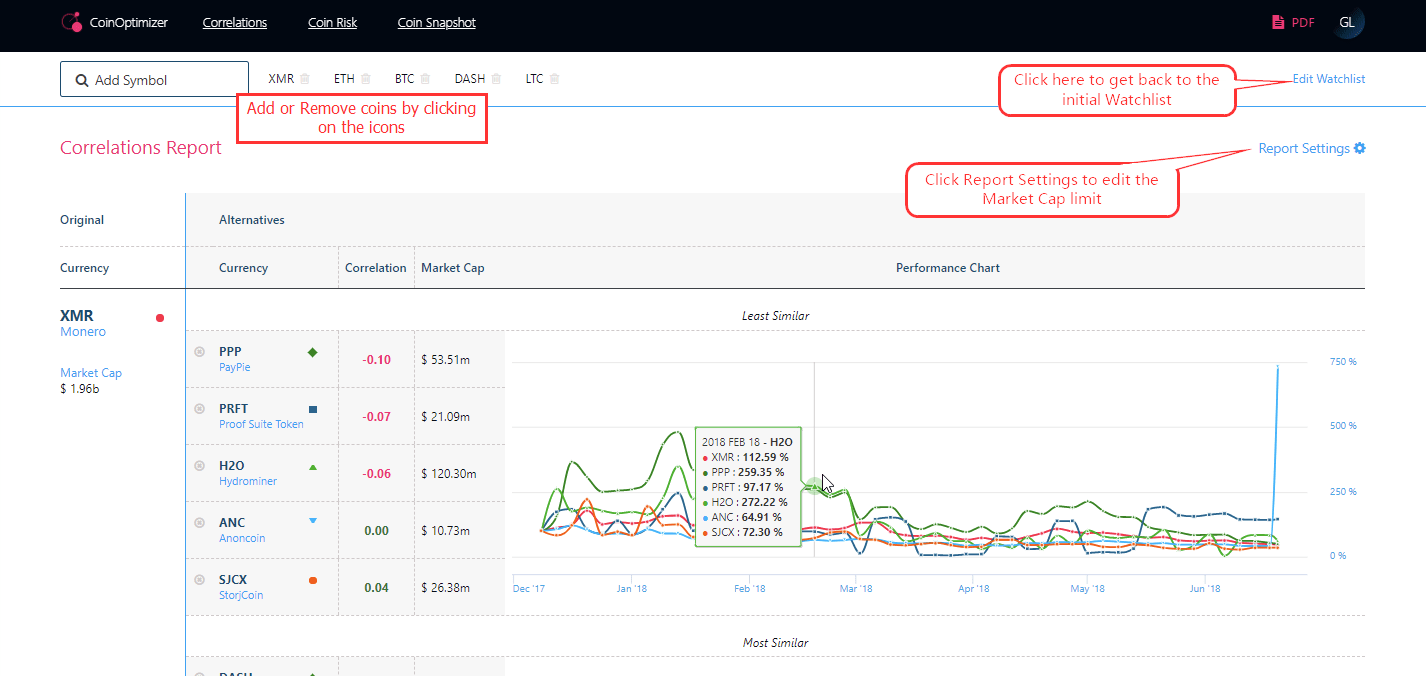
Task: Open the PayPie coin link
Action: (x=235, y=367)
